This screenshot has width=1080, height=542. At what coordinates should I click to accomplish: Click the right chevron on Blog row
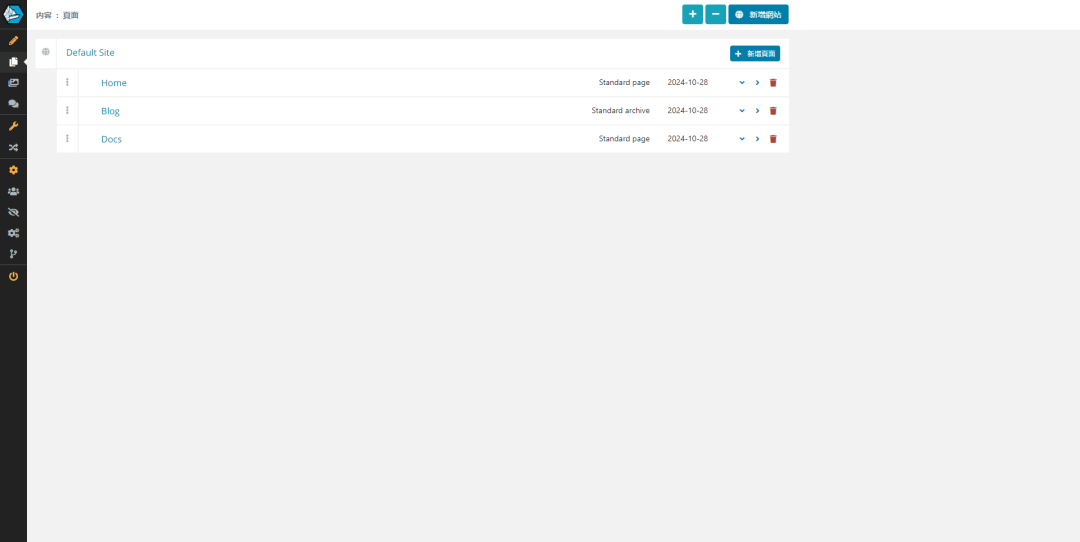coord(757,110)
